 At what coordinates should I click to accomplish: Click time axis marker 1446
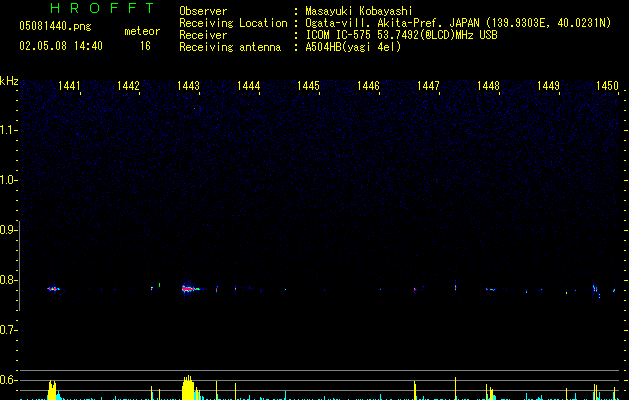[368, 86]
